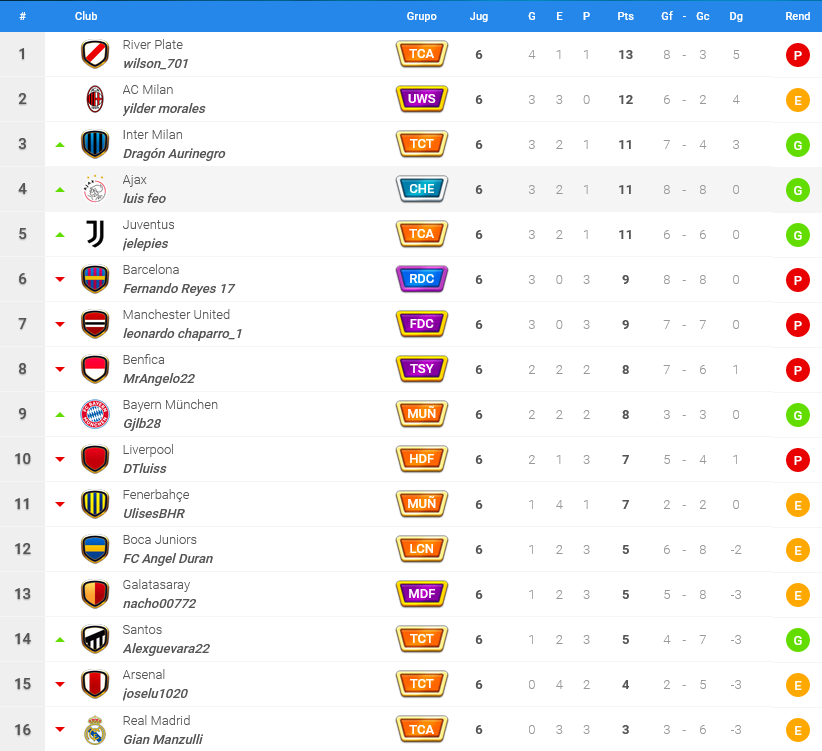Open the Boca Juniors team link
The width and height of the screenshot is (822, 751).
pyautogui.click(x=159, y=539)
